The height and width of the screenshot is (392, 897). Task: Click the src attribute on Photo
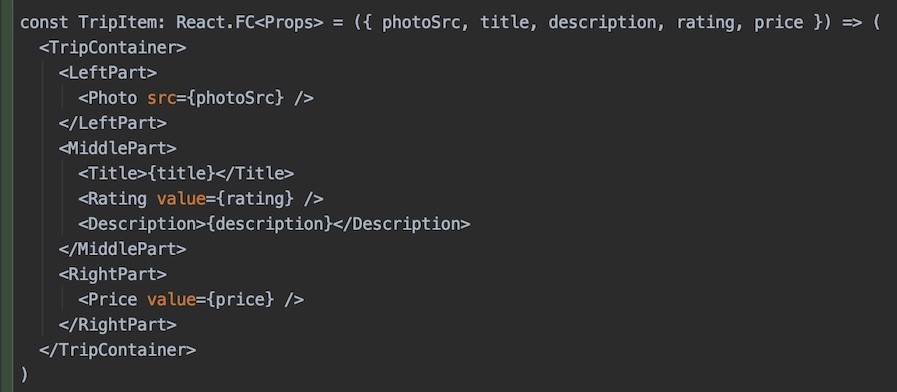point(161,98)
